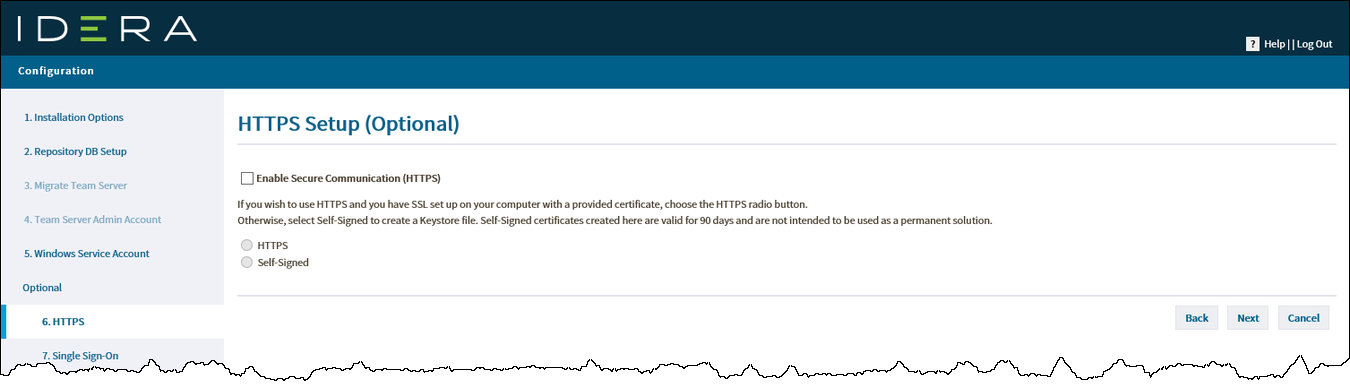Click the Cancel button
This screenshot has height=387, width=1350.
point(1303,318)
